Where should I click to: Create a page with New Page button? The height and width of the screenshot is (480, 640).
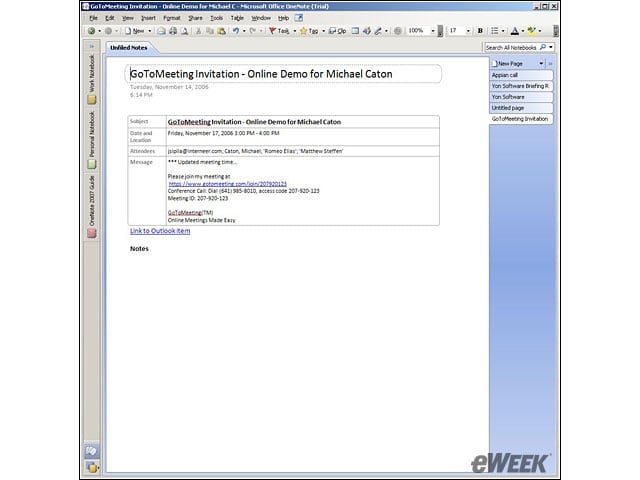pyautogui.click(x=507, y=64)
